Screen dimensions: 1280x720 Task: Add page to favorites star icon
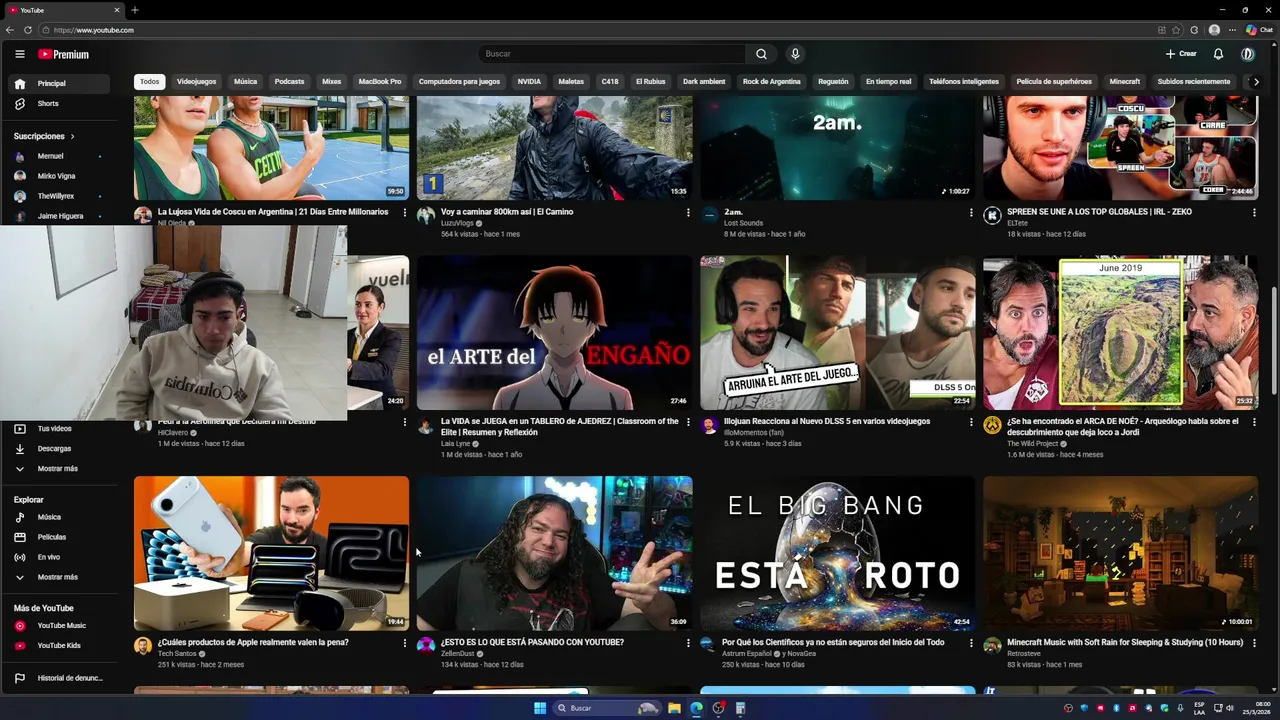pyautogui.click(x=1176, y=30)
